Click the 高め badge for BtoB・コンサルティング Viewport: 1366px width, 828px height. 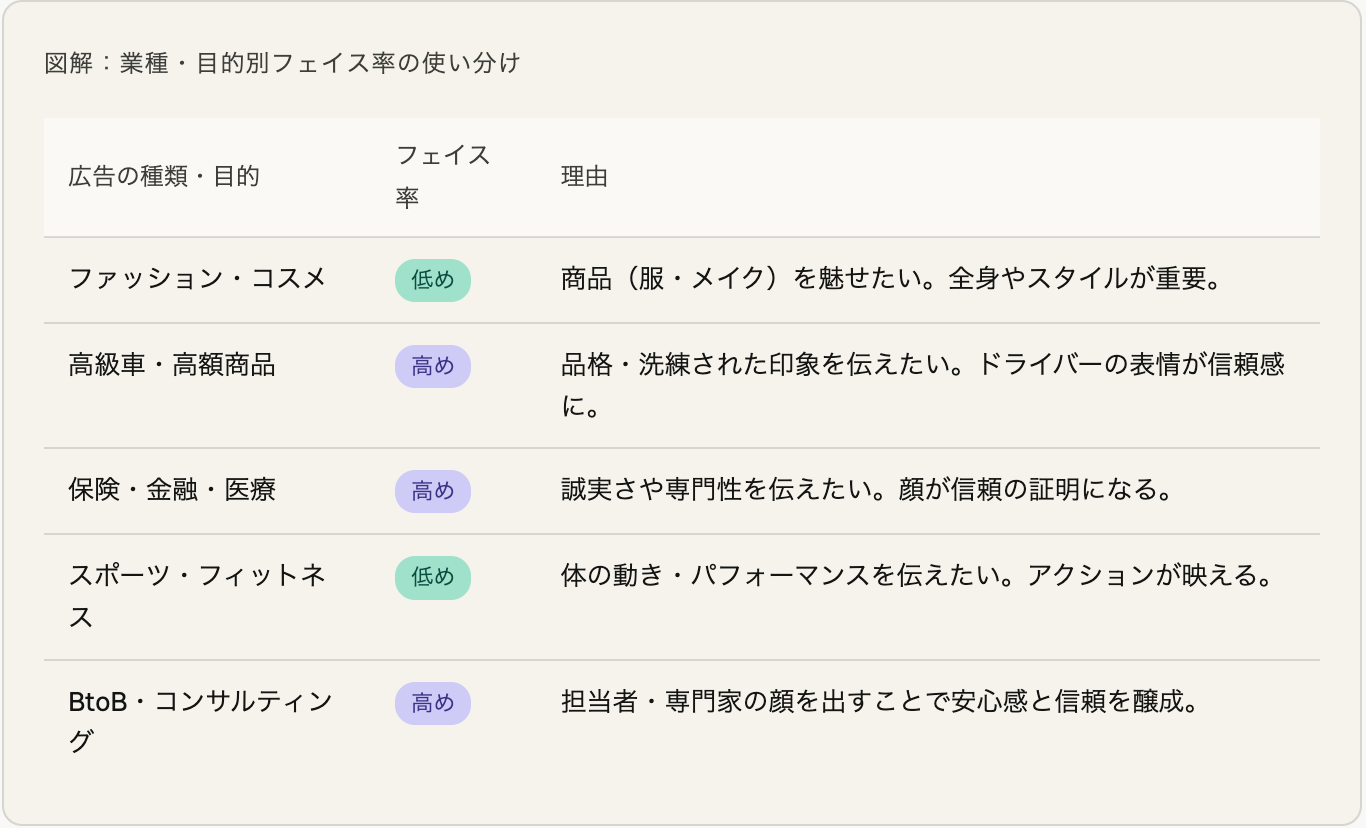tap(433, 703)
